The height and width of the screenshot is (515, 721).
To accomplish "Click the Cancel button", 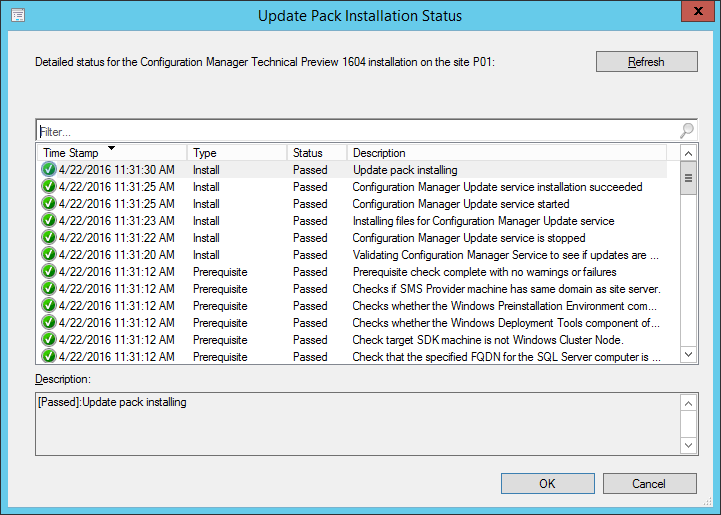I will (649, 484).
